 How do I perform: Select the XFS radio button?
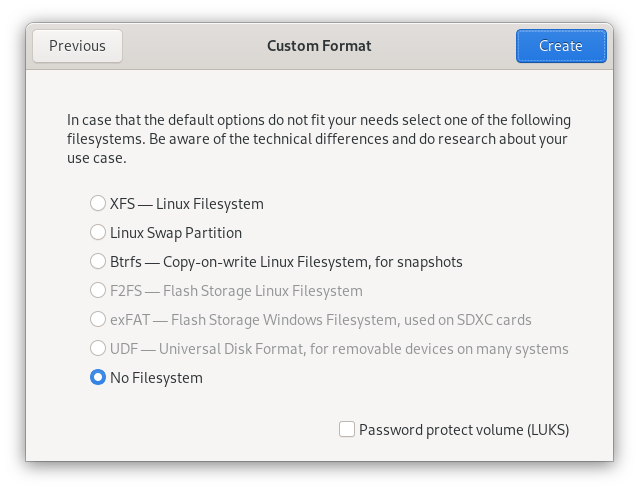coord(98,204)
